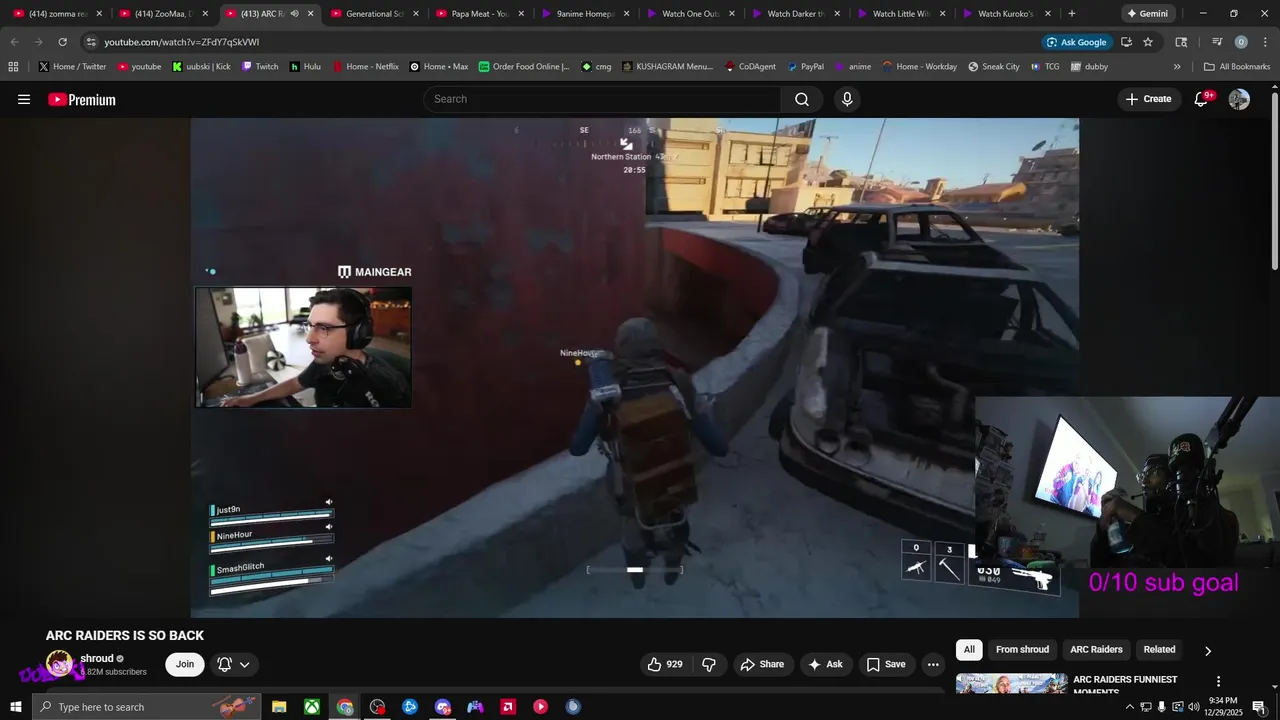The height and width of the screenshot is (720, 1280).
Task: Open Ask for this video
Action: [x=826, y=664]
